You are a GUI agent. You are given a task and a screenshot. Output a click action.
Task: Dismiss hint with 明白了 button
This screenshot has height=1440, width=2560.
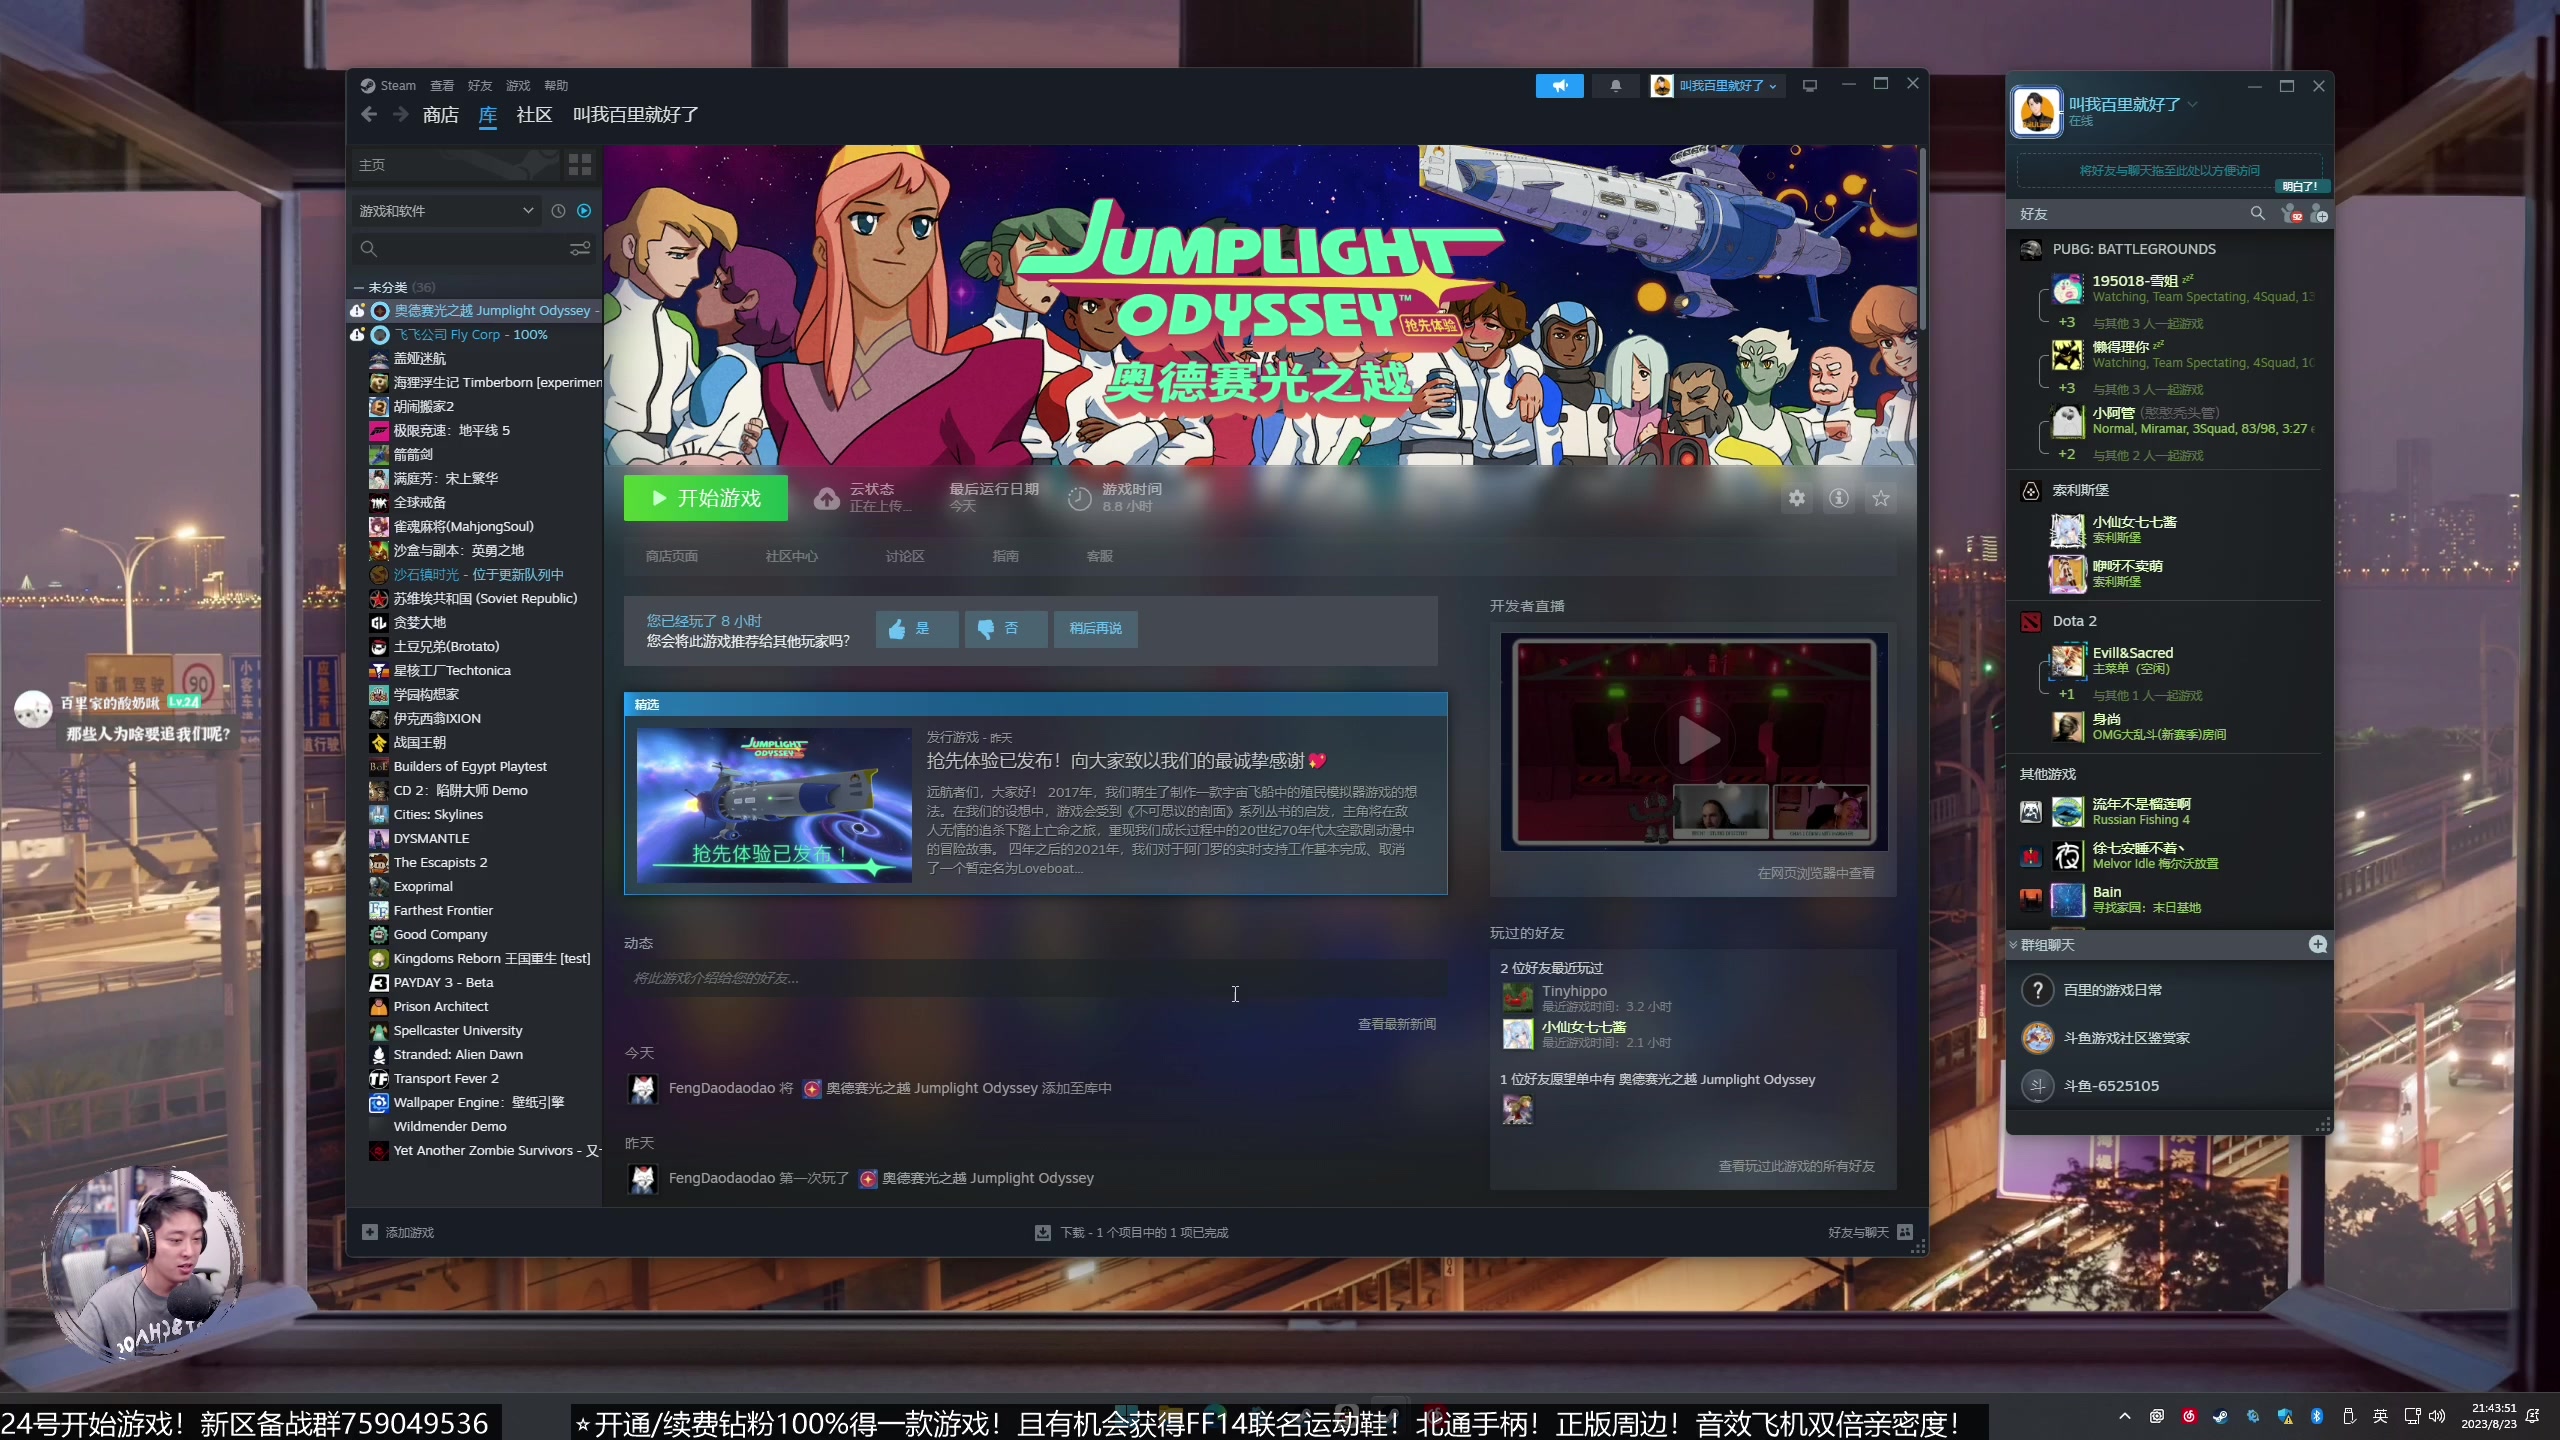coord(2300,187)
